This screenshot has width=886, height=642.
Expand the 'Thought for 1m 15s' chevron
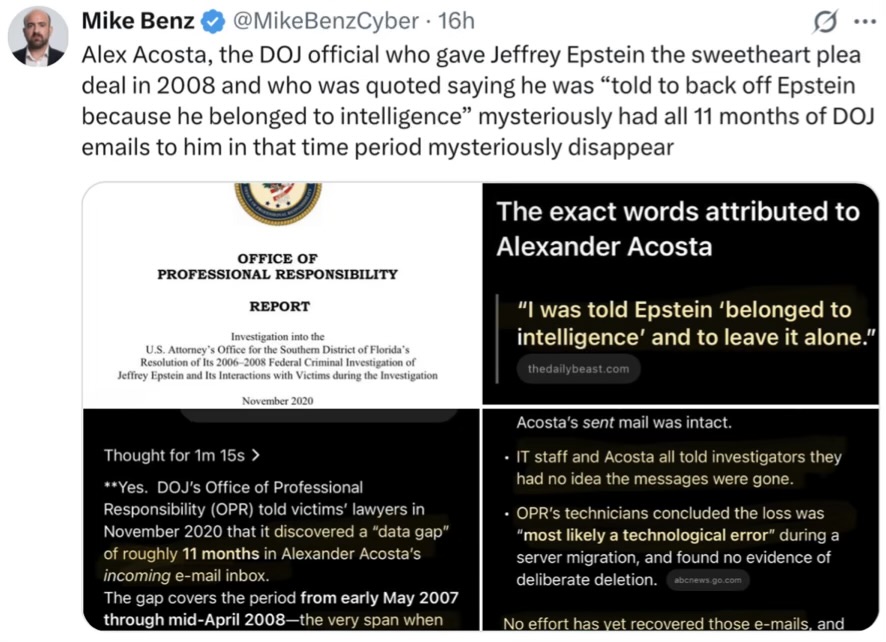[255, 455]
